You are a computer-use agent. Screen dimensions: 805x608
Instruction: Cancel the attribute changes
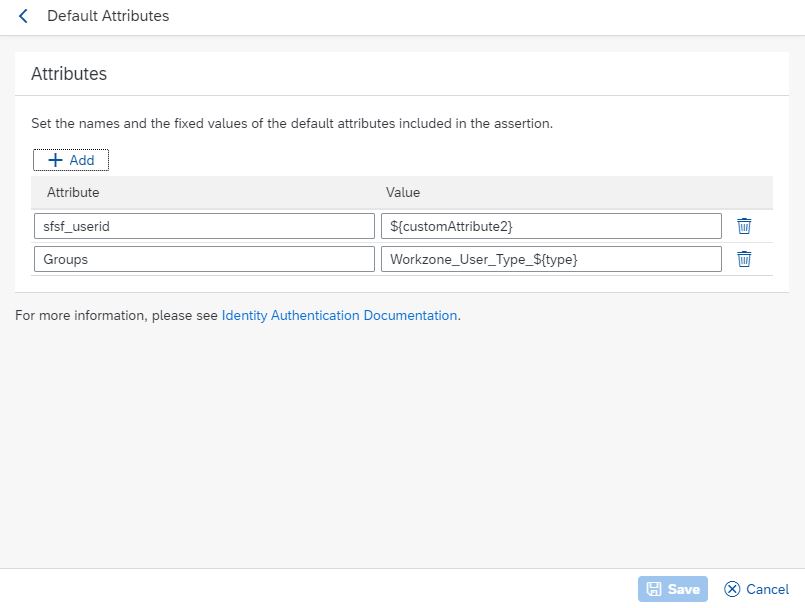click(x=756, y=589)
